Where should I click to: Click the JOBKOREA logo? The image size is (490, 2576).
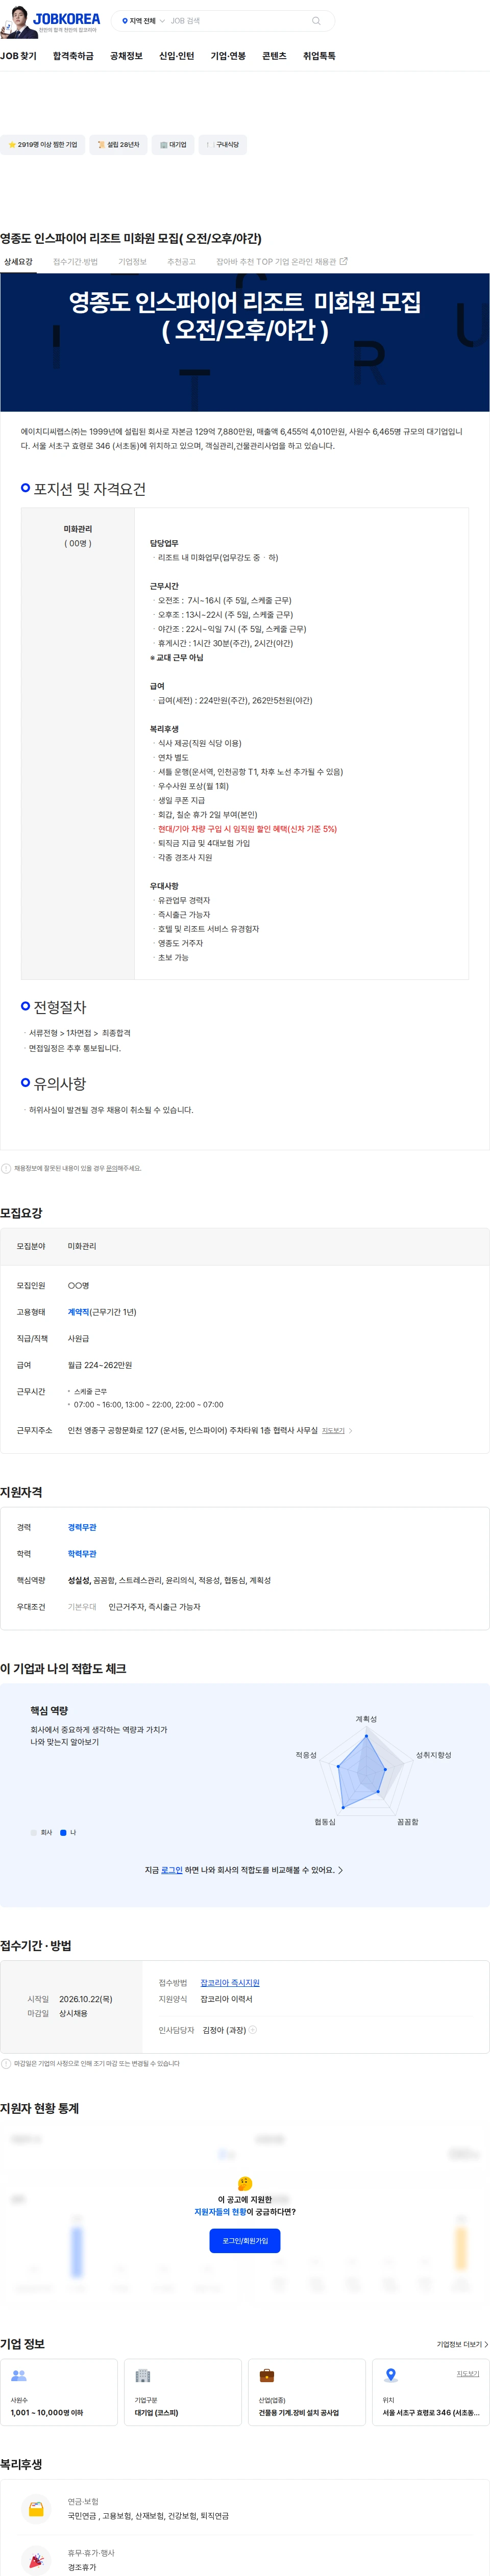(66, 18)
